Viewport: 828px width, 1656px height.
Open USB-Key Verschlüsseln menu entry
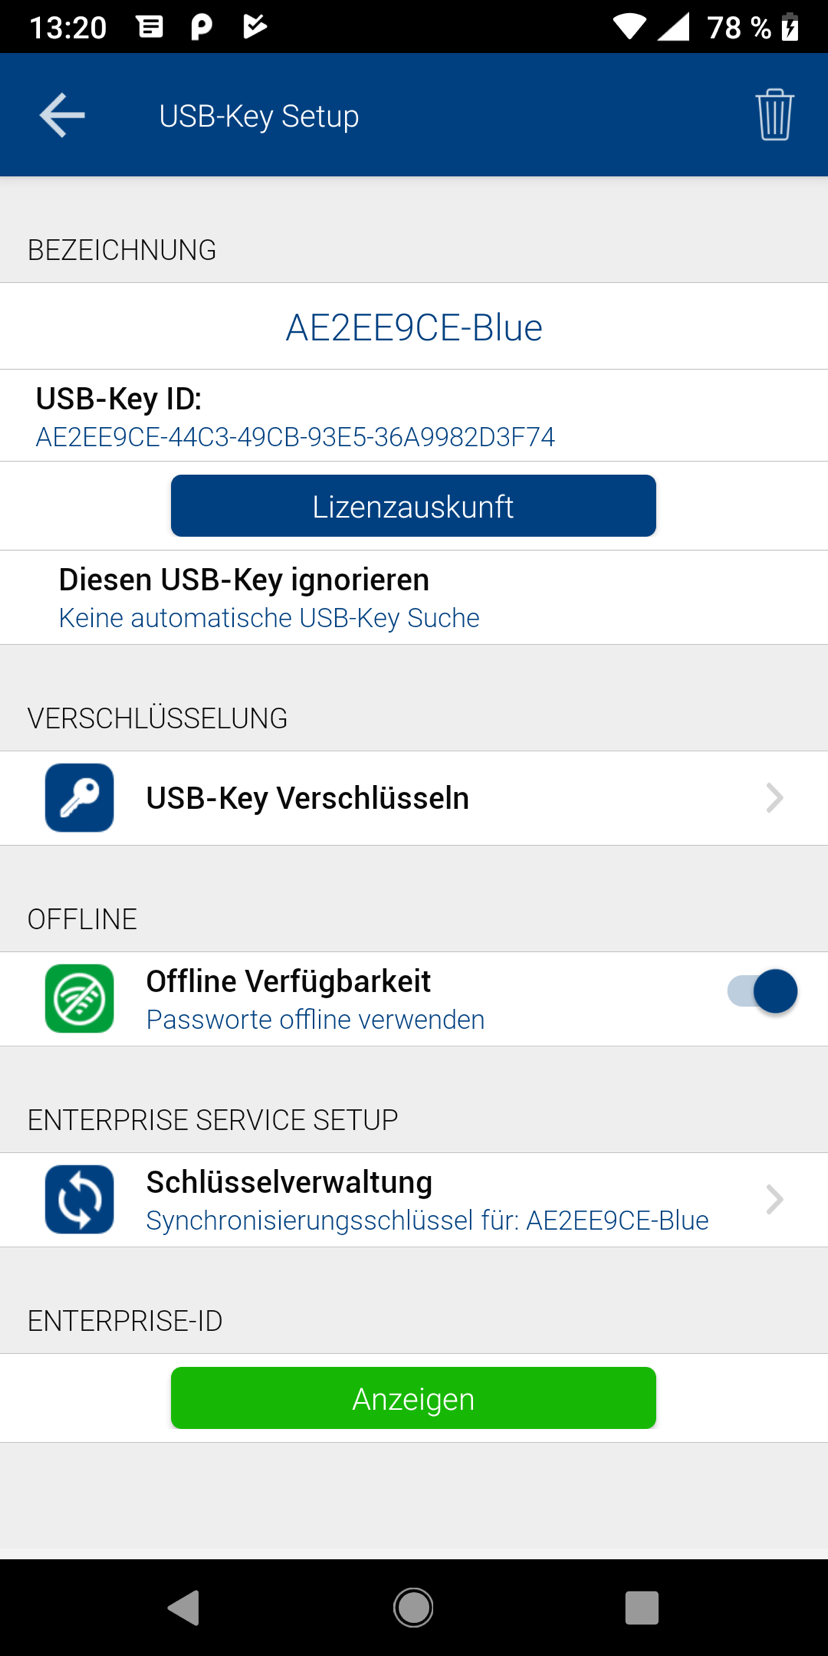click(307, 798)
